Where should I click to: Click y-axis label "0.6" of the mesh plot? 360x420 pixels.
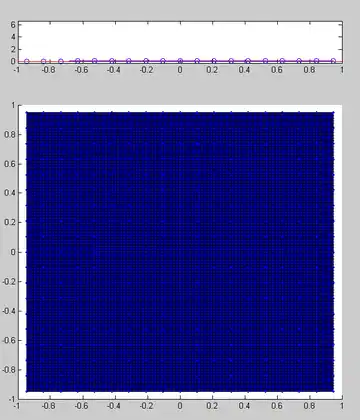(10, 164)
